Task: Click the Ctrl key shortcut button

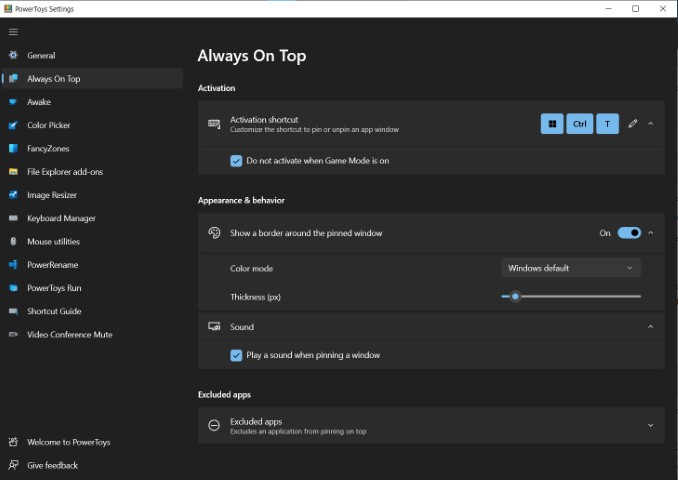Action: [x=579, y=124]
